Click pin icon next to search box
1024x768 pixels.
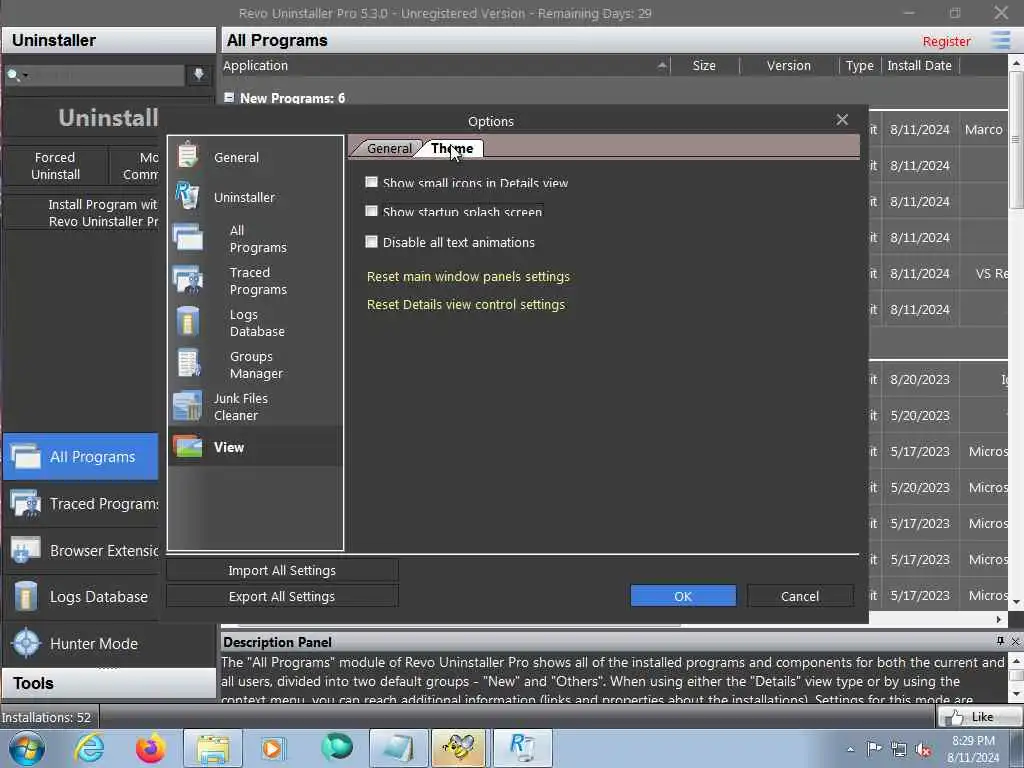pyautogui.click(x=199, y=74)
